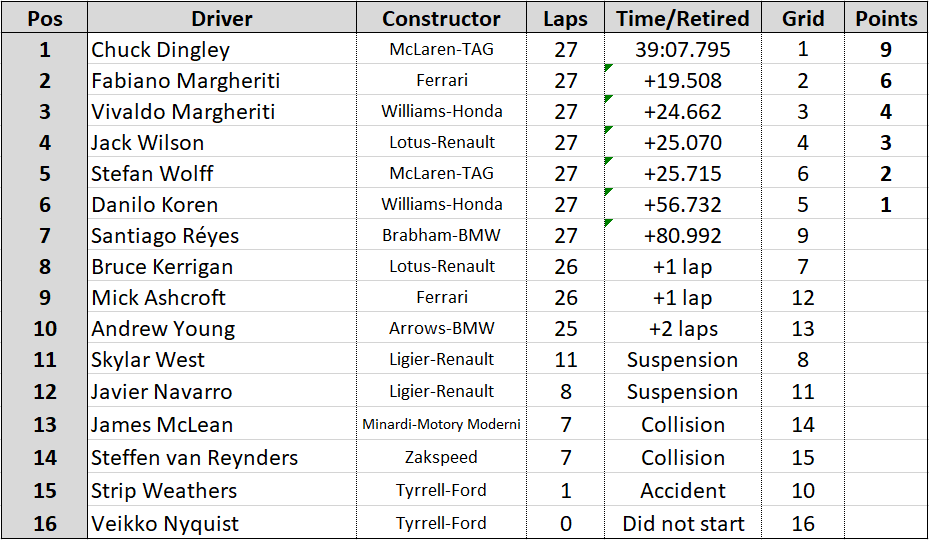Click the Brabham-BMW constructor cell
This screenshot has width=929, height=540.
click(x=441, y=236)
